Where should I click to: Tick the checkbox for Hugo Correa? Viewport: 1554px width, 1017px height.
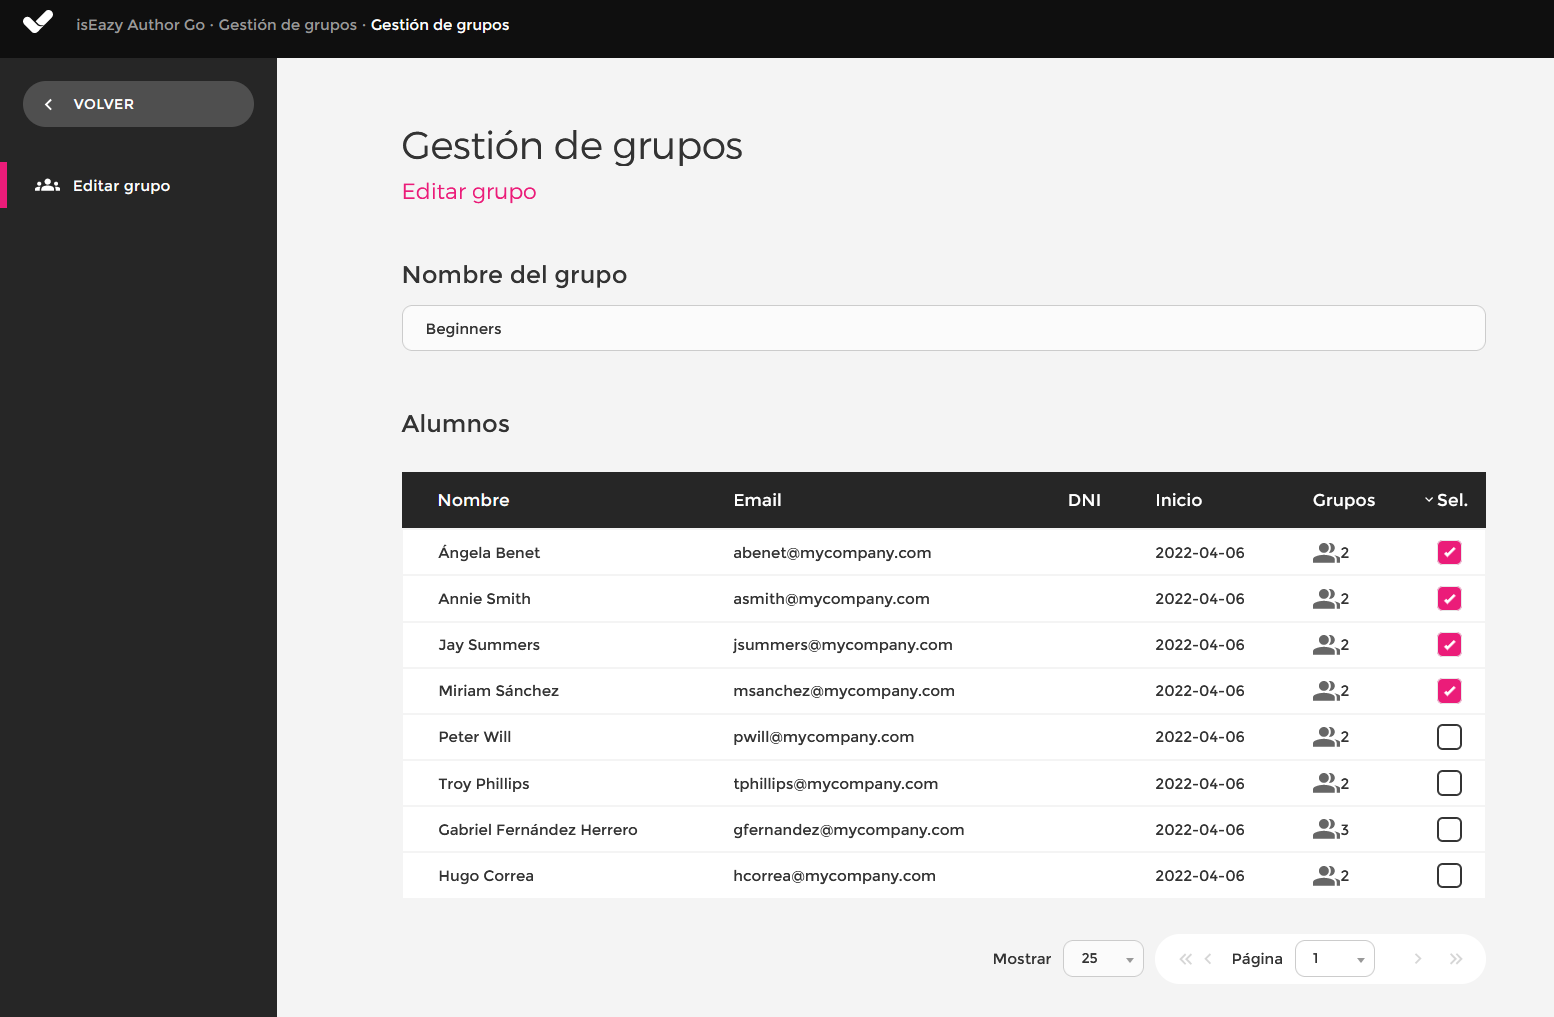[1449, 876]
